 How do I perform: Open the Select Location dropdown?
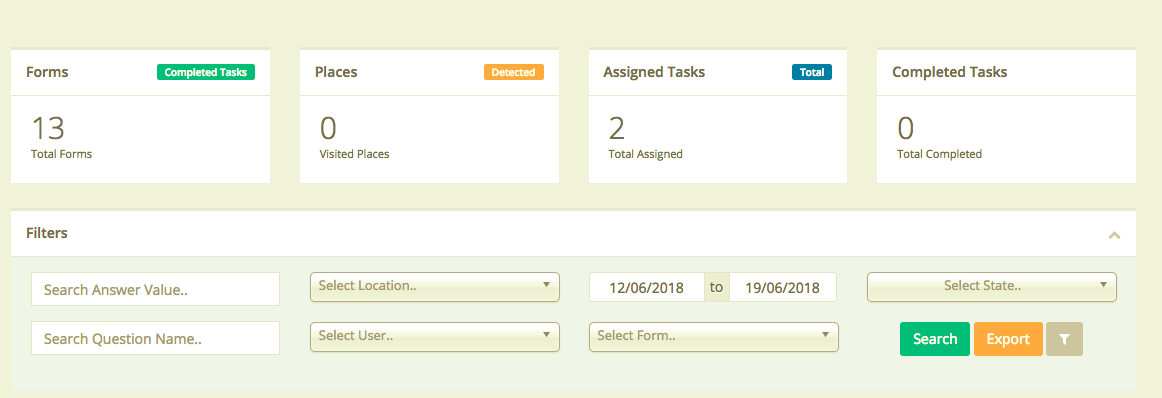434,287
